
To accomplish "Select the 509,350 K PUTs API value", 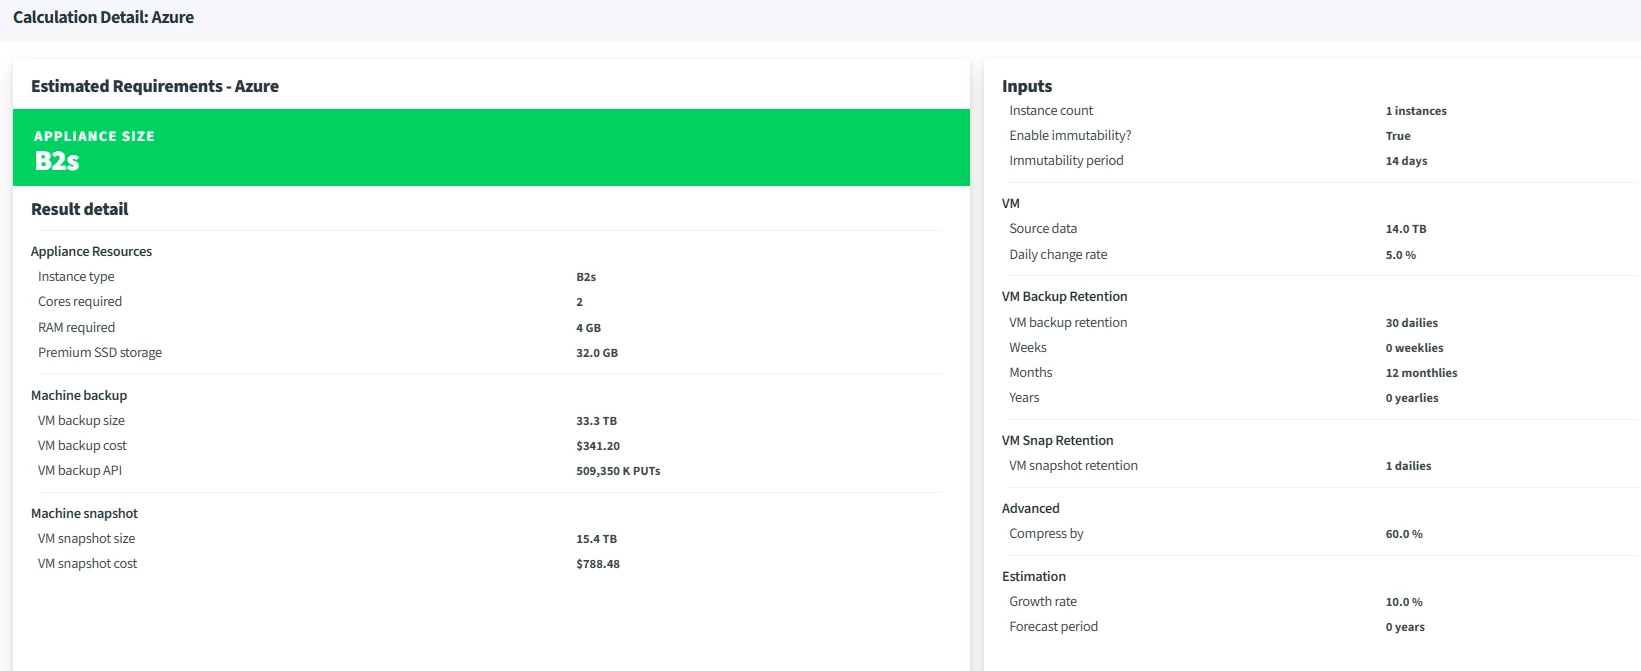I will [618, 471].
